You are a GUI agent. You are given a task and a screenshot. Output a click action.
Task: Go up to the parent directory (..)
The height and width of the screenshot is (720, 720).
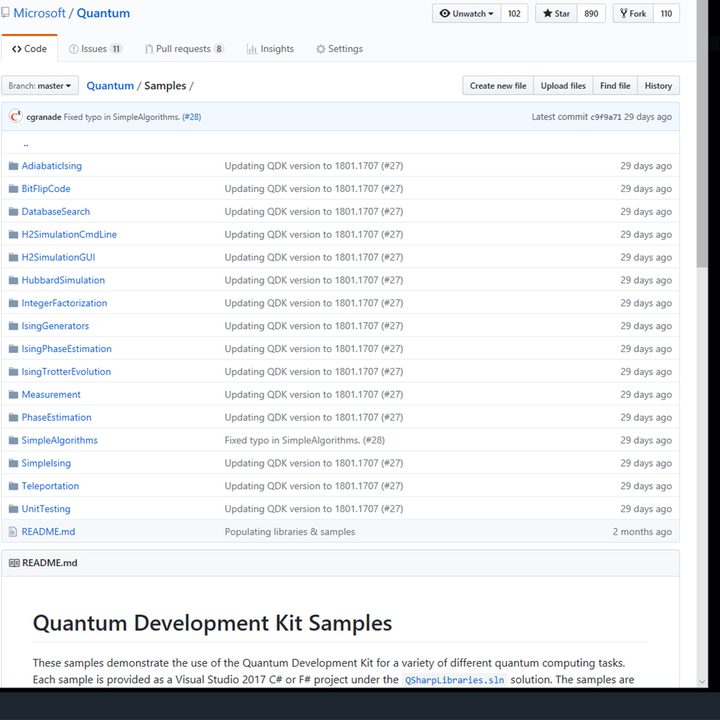click(26, 145)
